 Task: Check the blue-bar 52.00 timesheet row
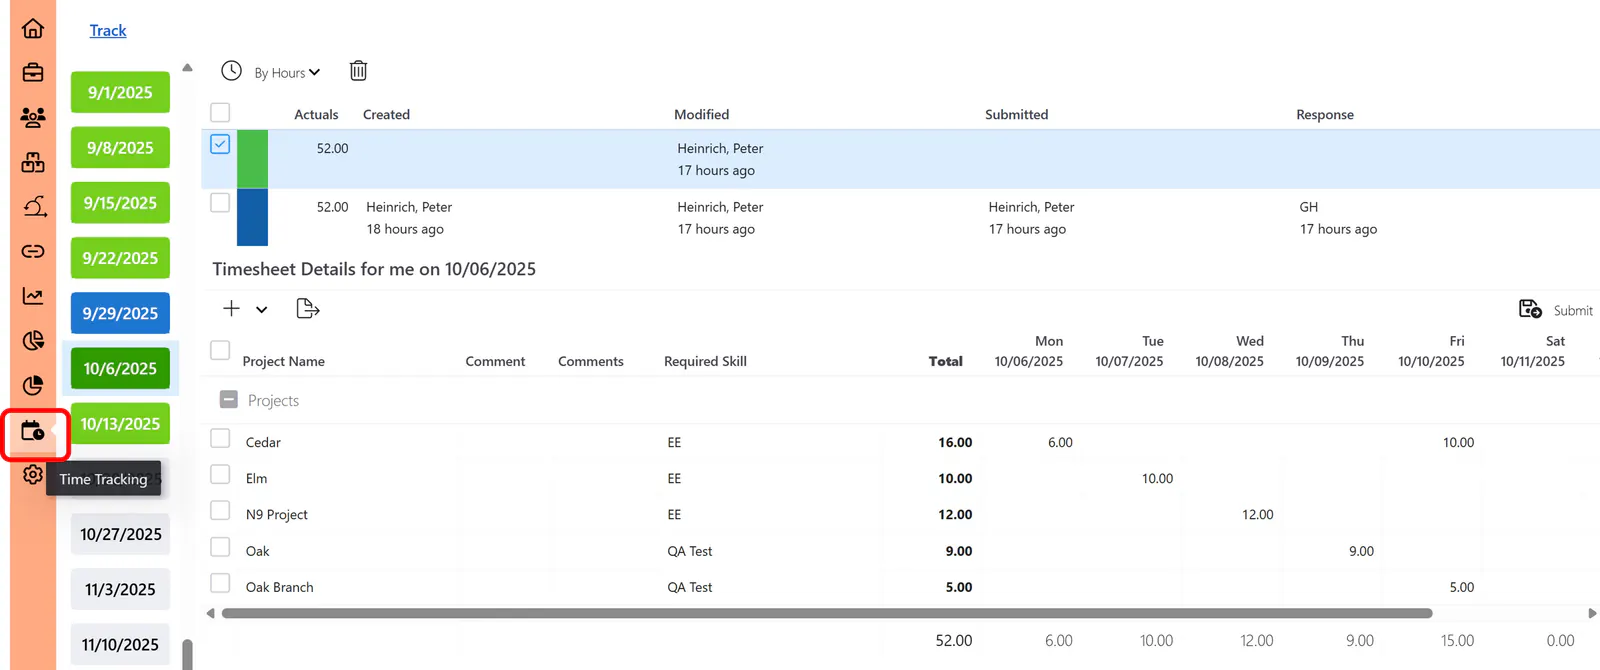[x=220, y=202]
